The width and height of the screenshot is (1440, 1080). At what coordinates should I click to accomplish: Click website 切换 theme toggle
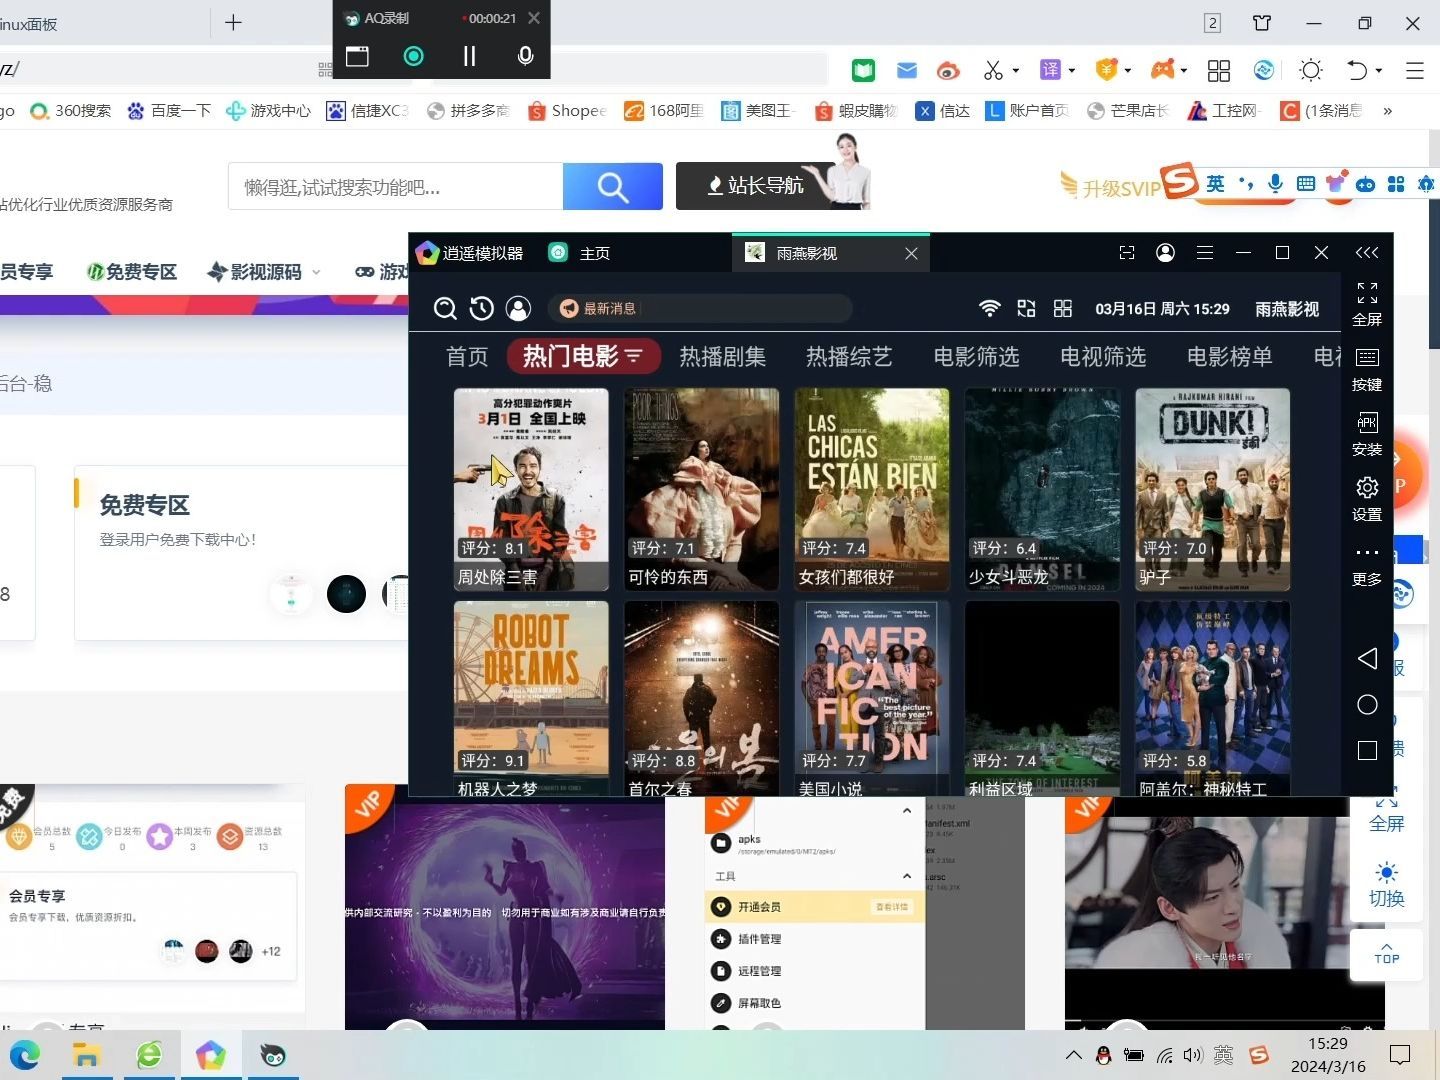tap(1386, 885)
